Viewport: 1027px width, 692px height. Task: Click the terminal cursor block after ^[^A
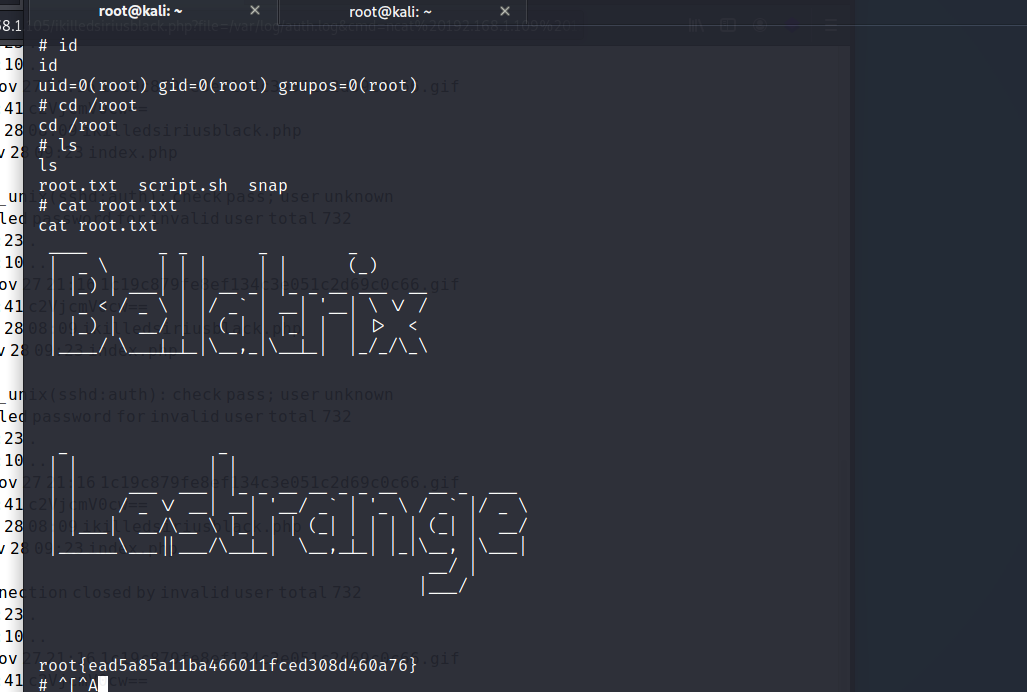pos(103,685)
